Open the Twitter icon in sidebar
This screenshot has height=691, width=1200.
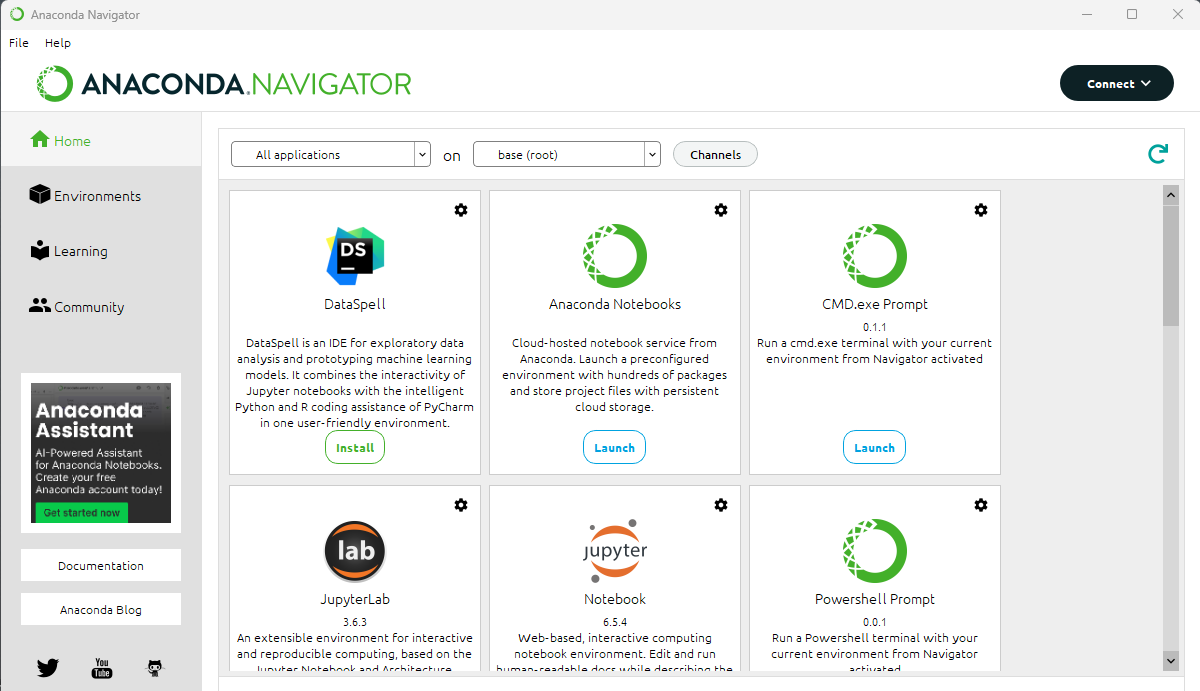pos(48,667)
